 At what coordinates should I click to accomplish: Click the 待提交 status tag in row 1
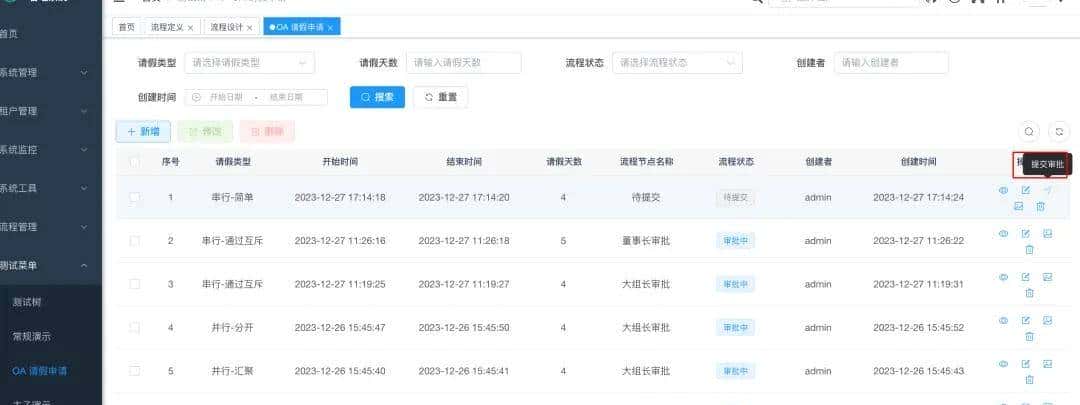click(736, 198)
